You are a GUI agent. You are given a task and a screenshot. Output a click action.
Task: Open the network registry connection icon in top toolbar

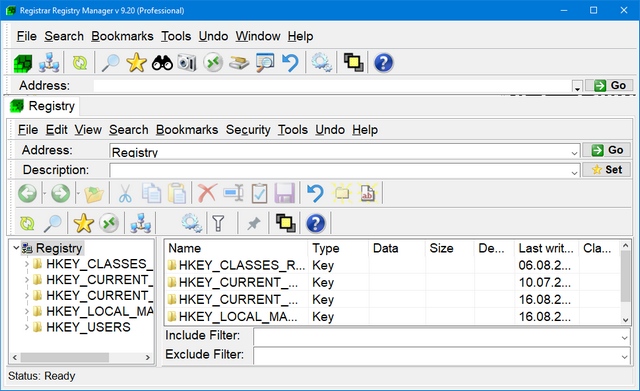49,63
